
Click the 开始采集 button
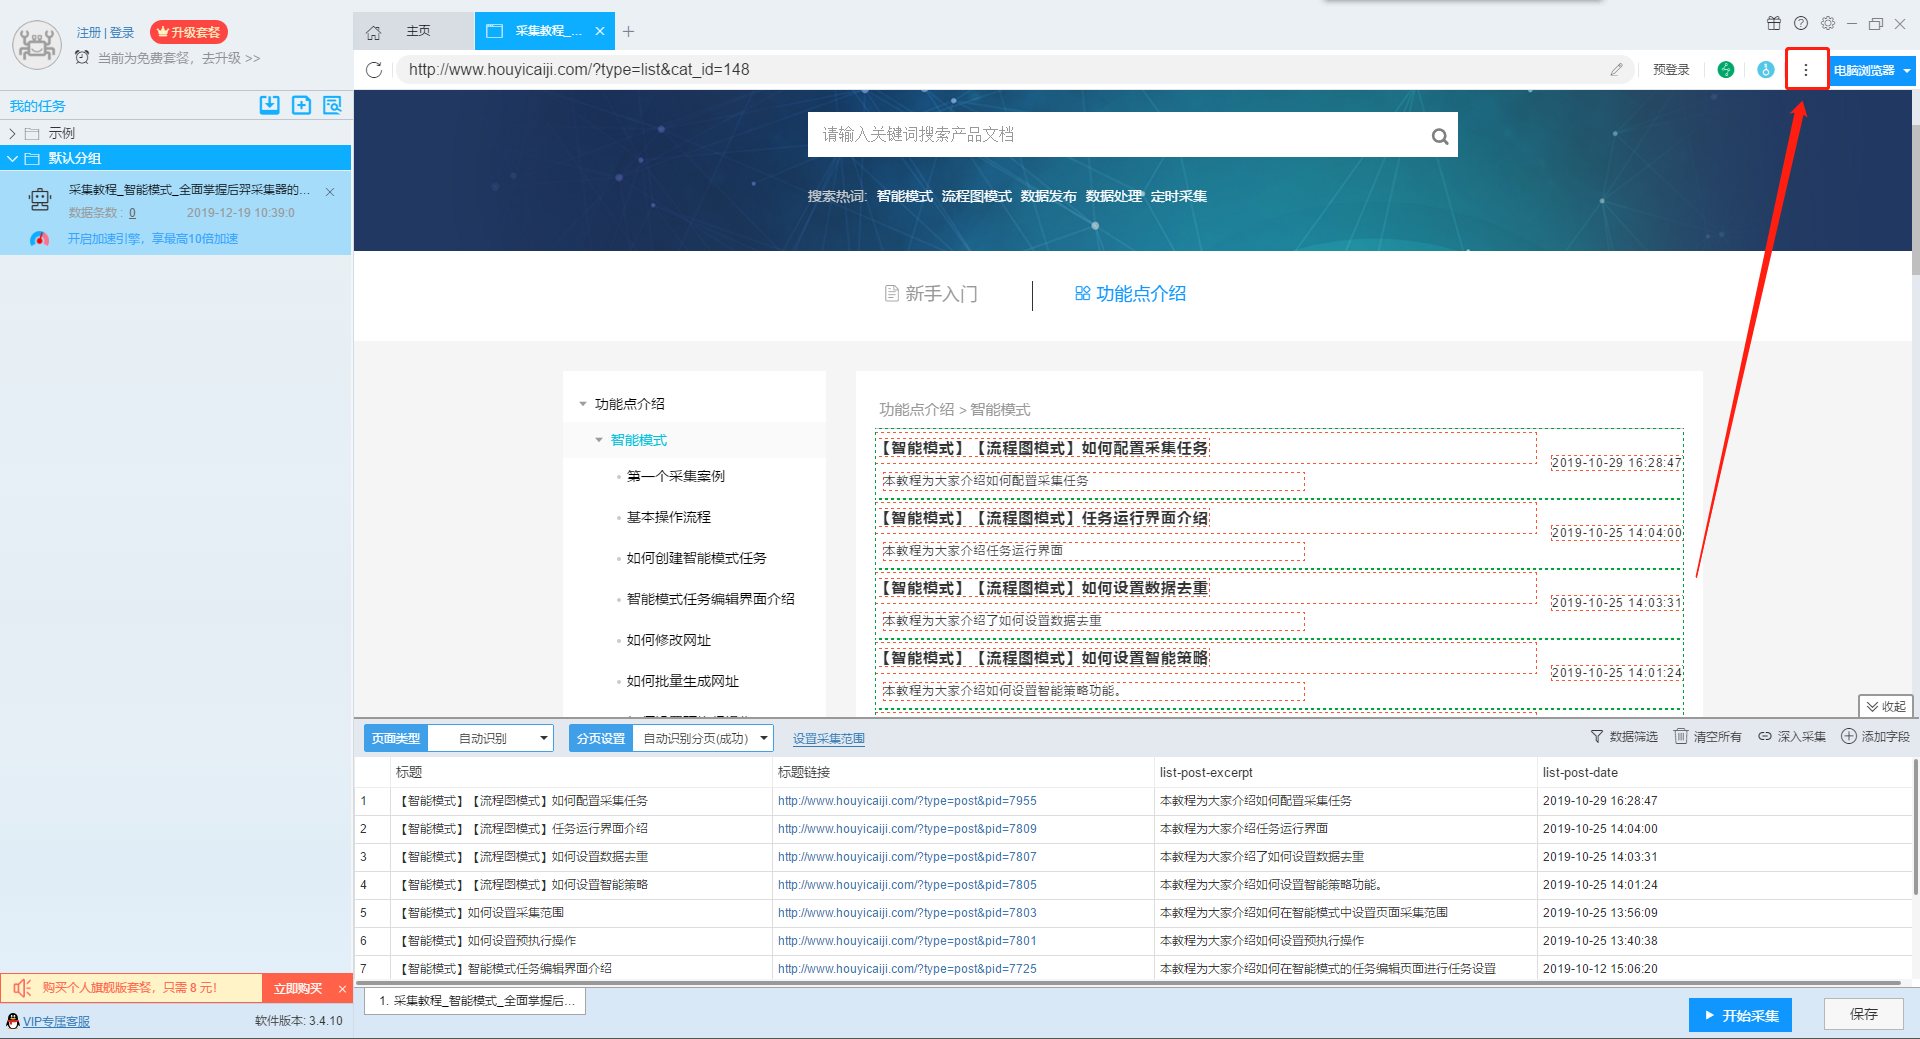tap(1740, 1014)
